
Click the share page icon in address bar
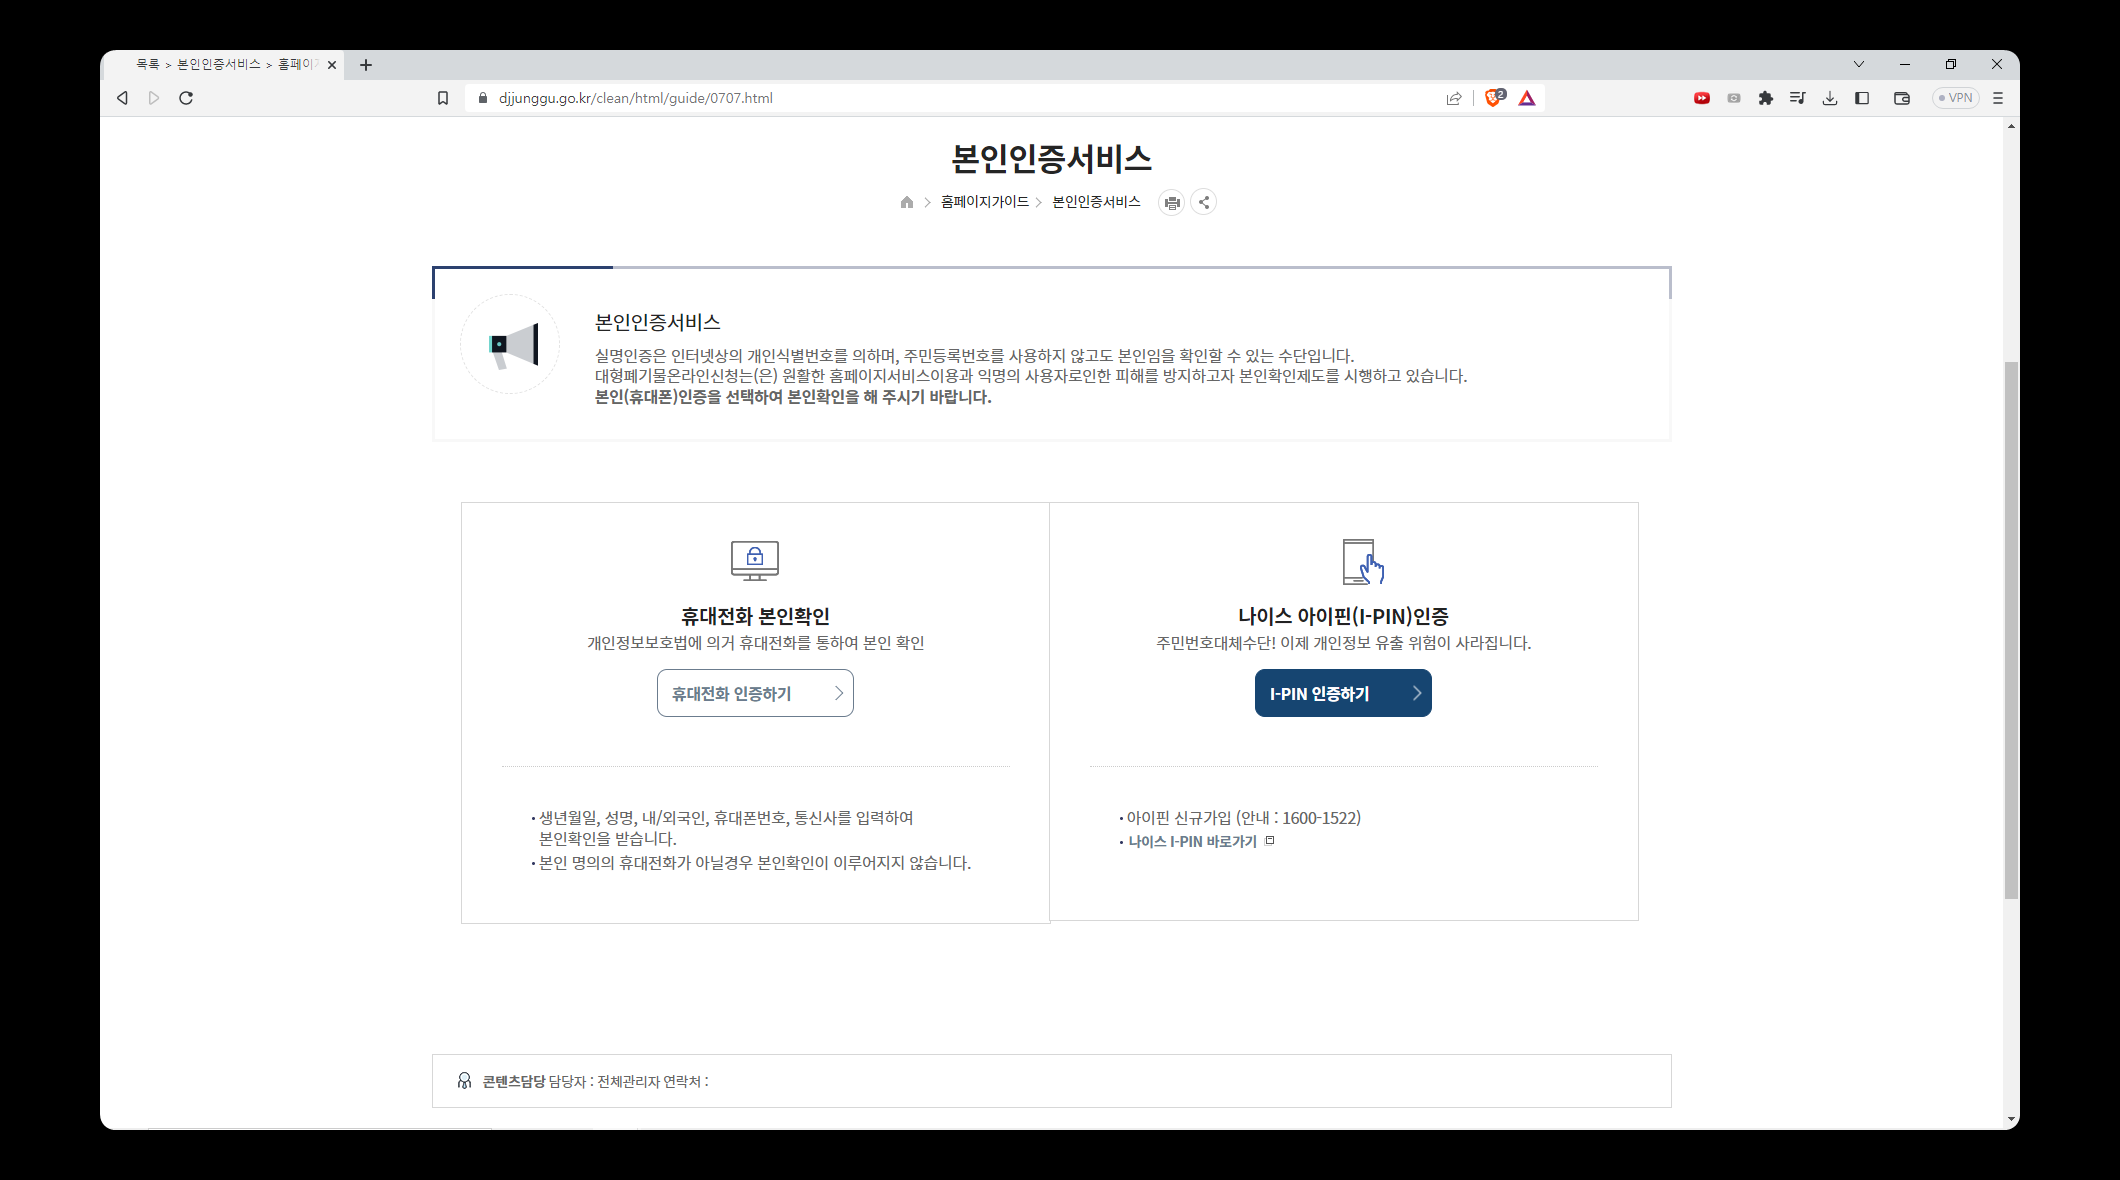(x=1454, y=98)
